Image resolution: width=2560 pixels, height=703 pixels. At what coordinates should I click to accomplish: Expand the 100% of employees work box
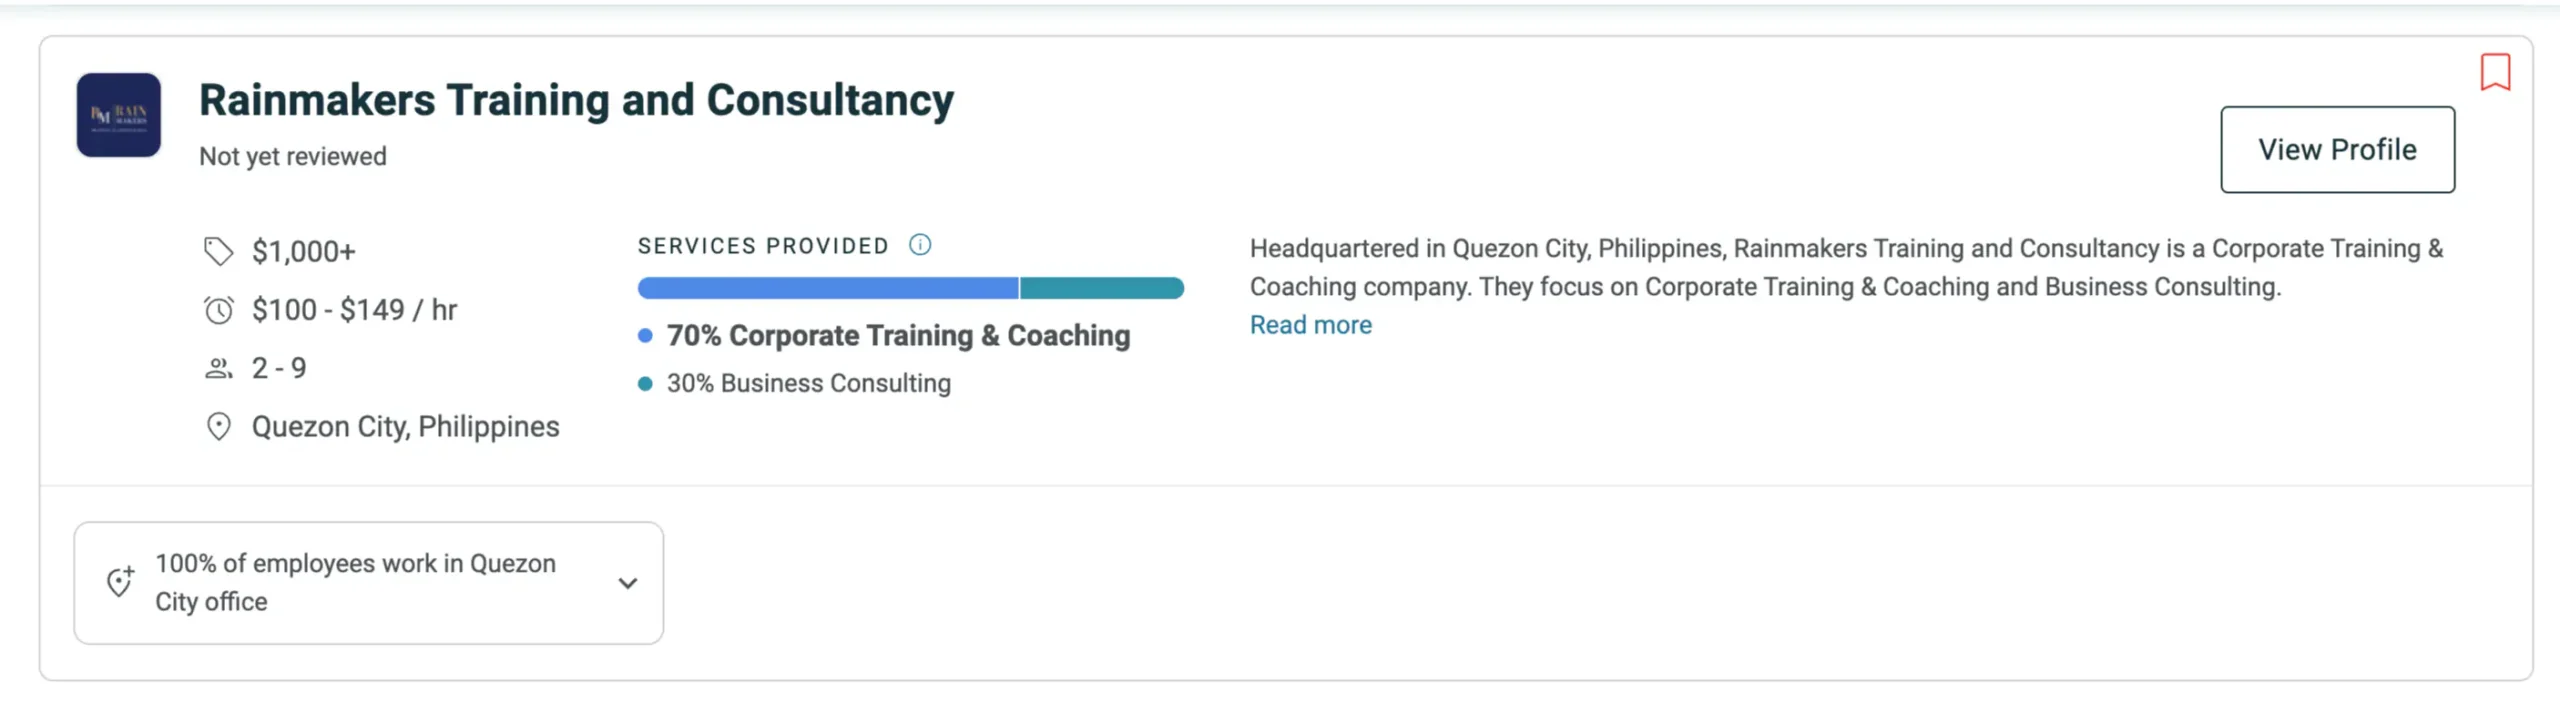pyautogui.click(x=355, y=583)
